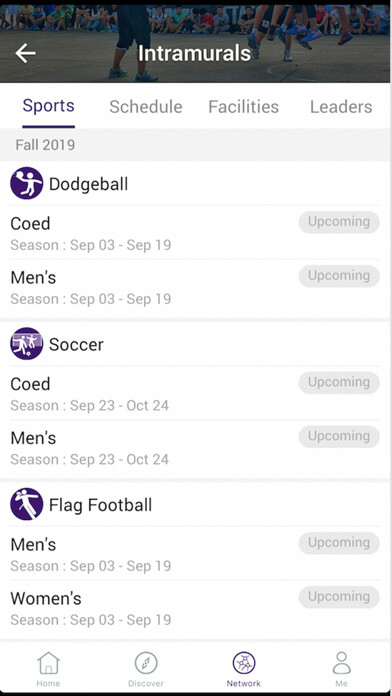Image resolution: width=392 pixels, height=696 pixels.
Task: Tap Upcoming badge for Soccer Men's
Action: point(339,436)
